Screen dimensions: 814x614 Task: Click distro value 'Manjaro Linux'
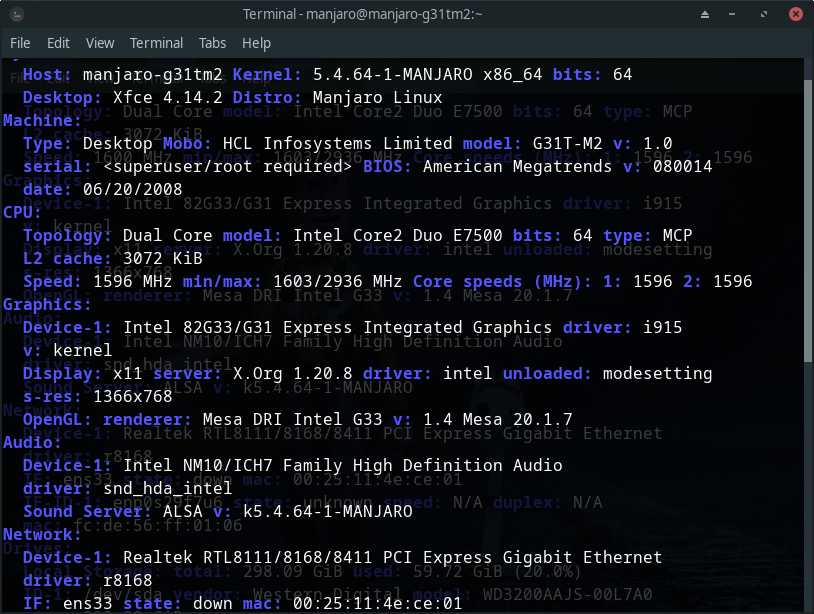[x=377, y=98]
